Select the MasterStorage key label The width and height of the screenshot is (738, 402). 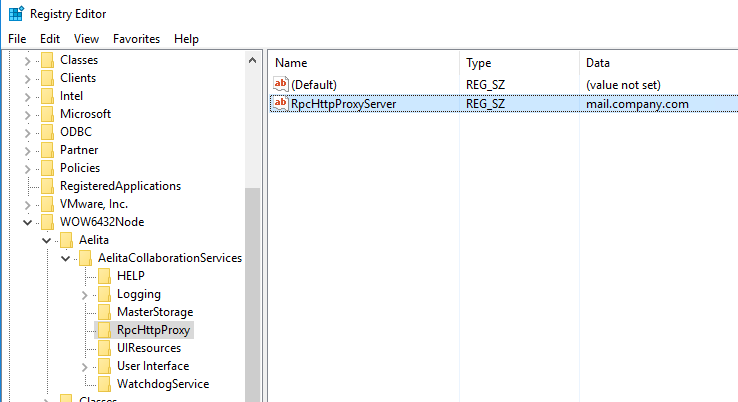155,312
